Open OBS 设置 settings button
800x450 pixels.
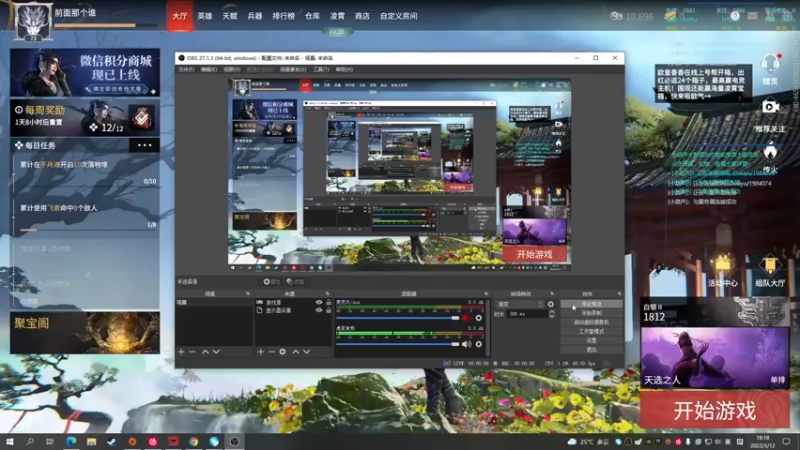pyautogui.click(x=591, y=340)
